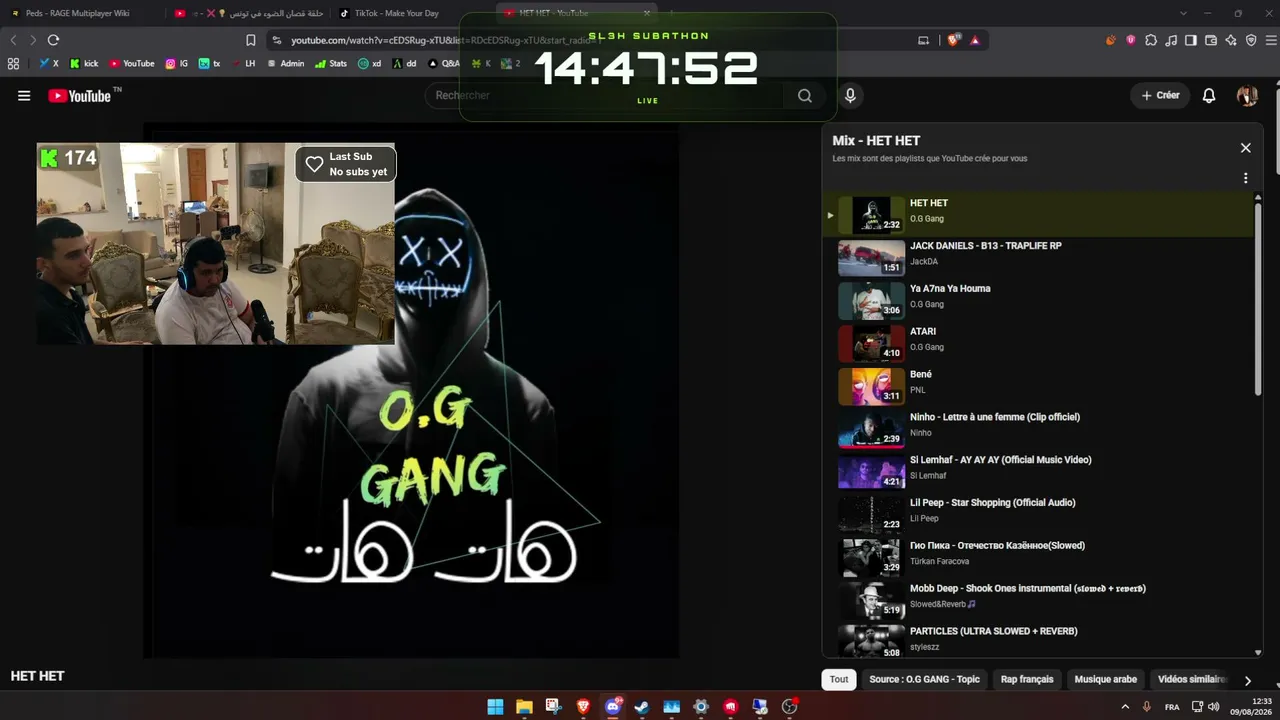This screenshot has width=1280, height=720.
Task: Open the YouTube bookmark in bookmarks bar
Action: click(x=132, y=63)
